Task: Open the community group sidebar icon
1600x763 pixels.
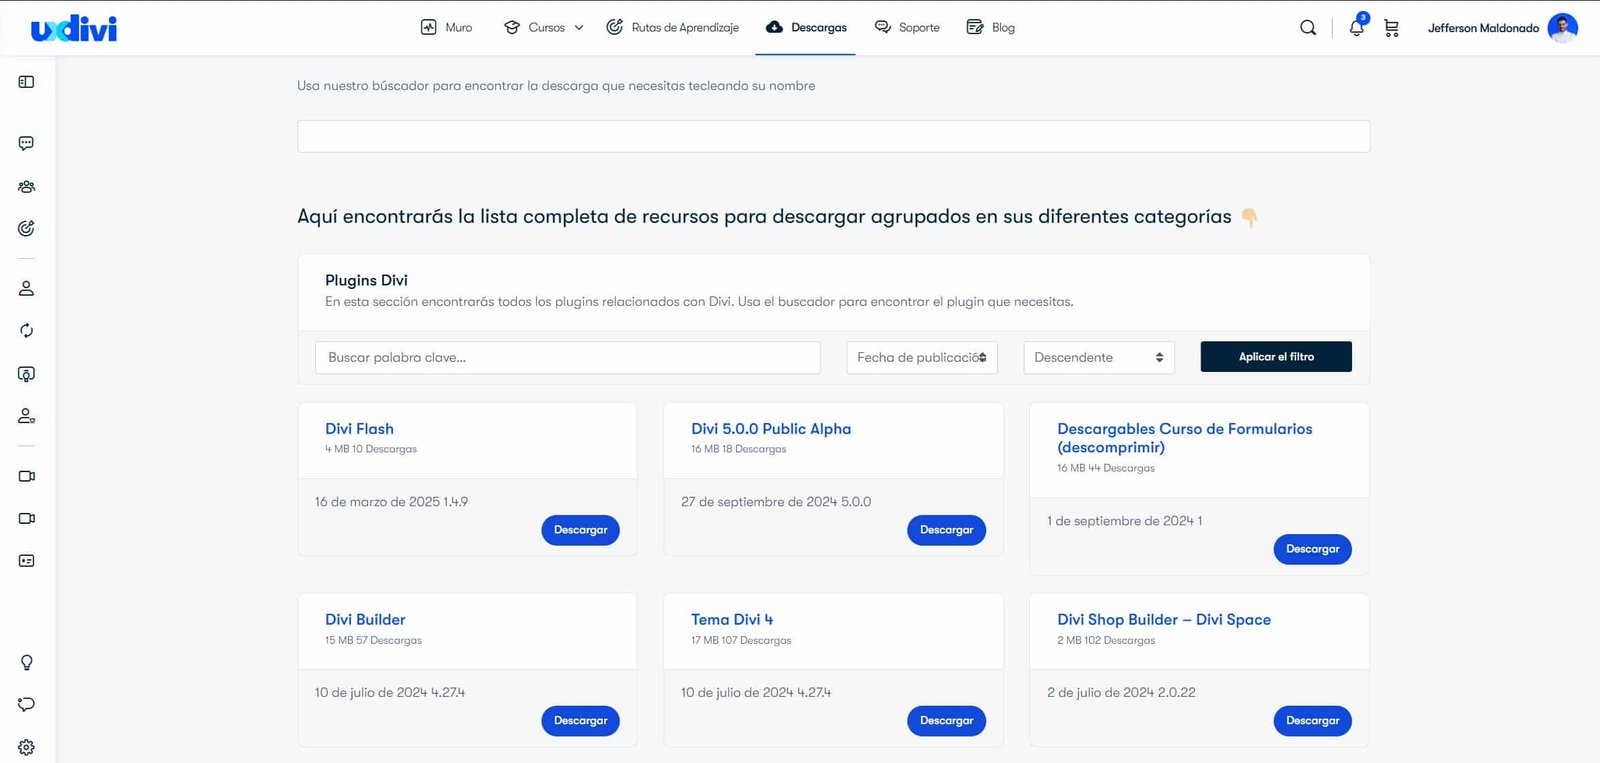Action: point(27,187)
